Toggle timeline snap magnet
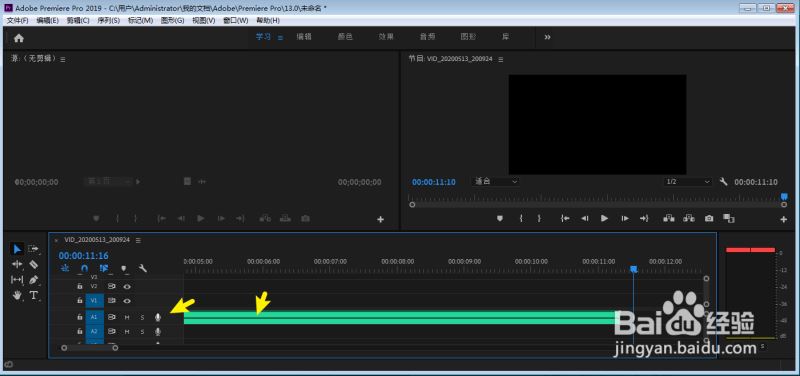Image resolution: width=800 pixels, height=376 pixels. tap(84, 268)
